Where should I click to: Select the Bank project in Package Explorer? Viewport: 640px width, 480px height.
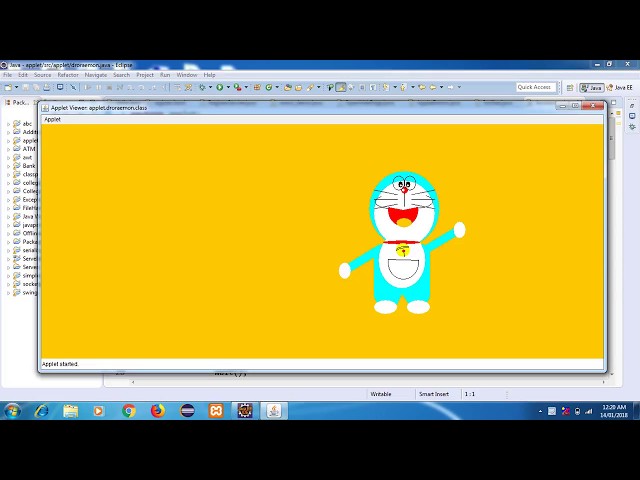(24, 166)
